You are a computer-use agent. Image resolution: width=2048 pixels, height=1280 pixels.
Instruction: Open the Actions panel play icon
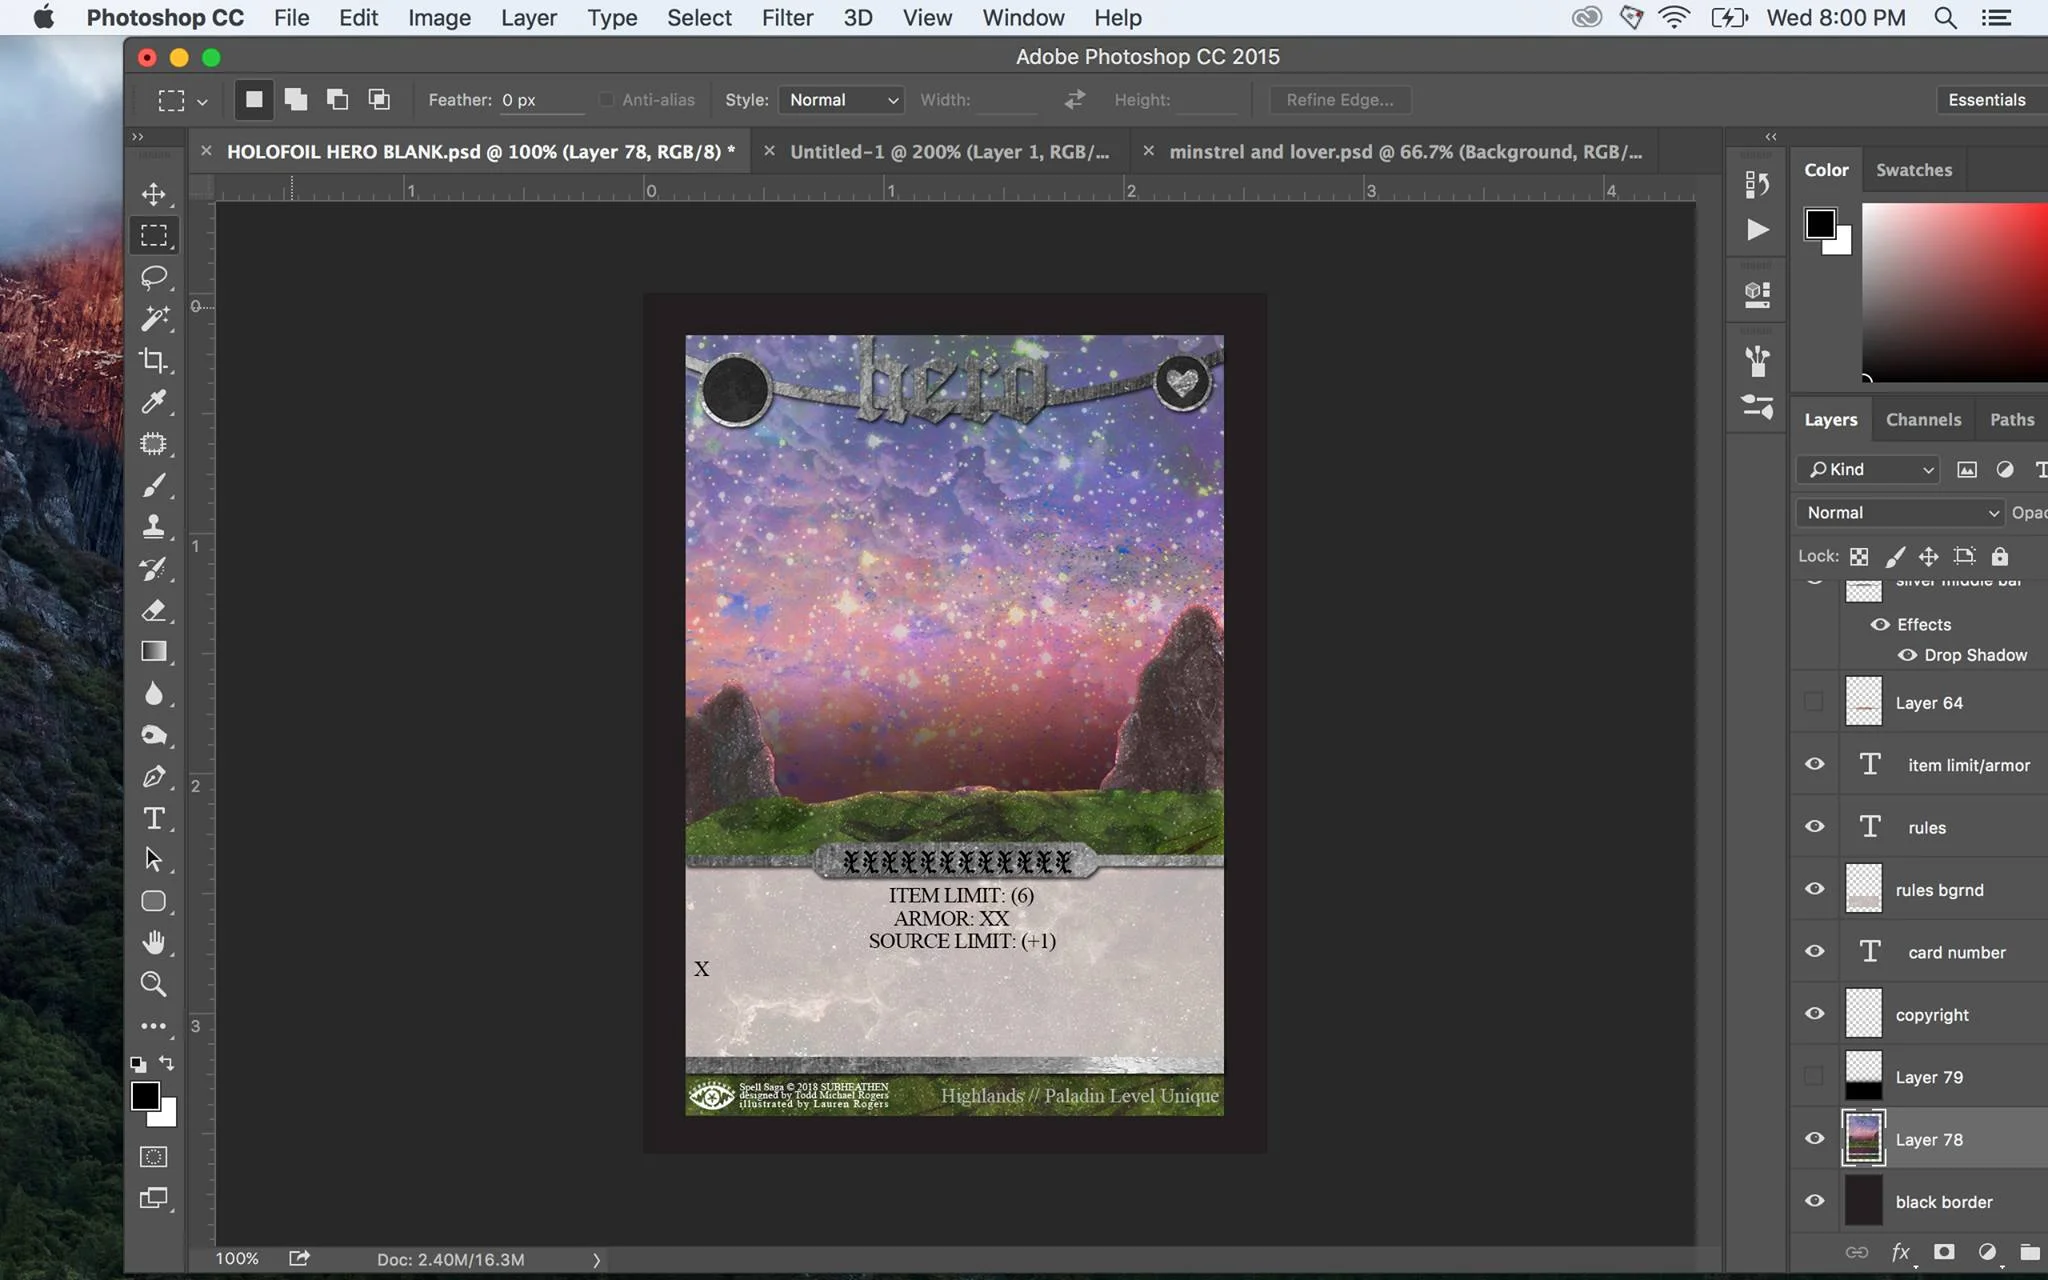tap(1757, 230)
